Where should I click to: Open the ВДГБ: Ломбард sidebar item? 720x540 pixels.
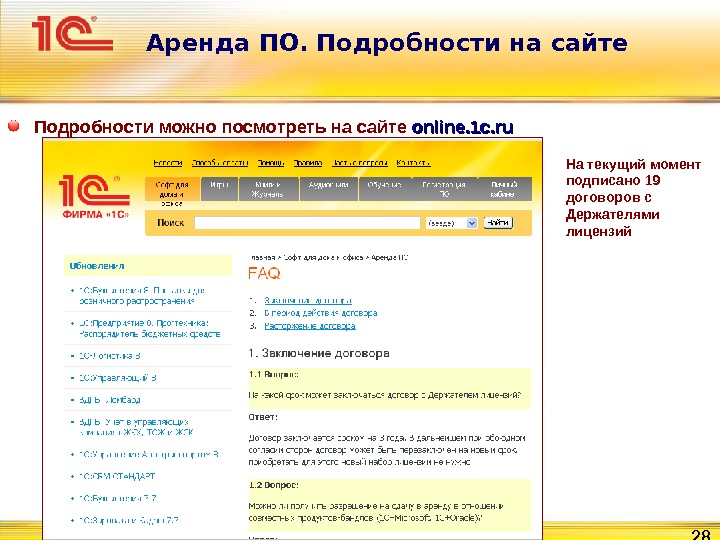point(110,400)
